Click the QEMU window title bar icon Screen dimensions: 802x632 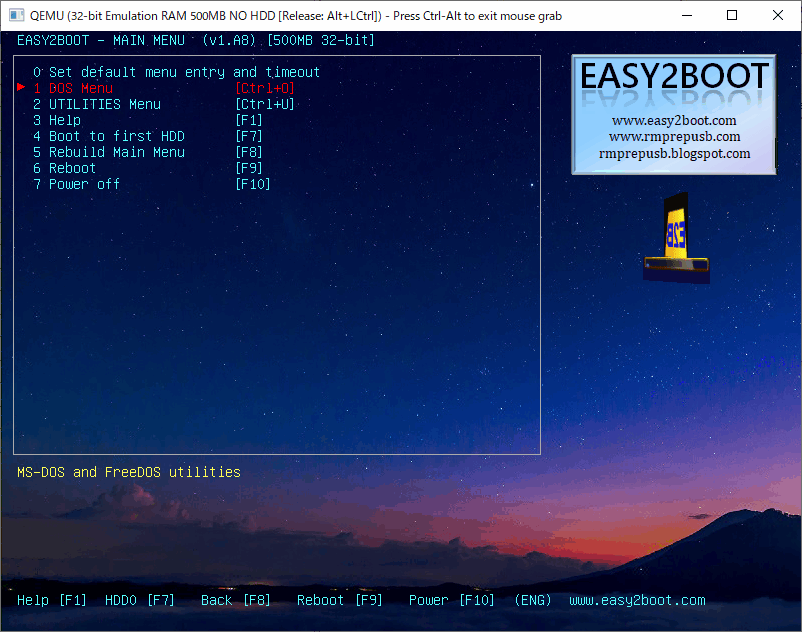tap(16, 15)
